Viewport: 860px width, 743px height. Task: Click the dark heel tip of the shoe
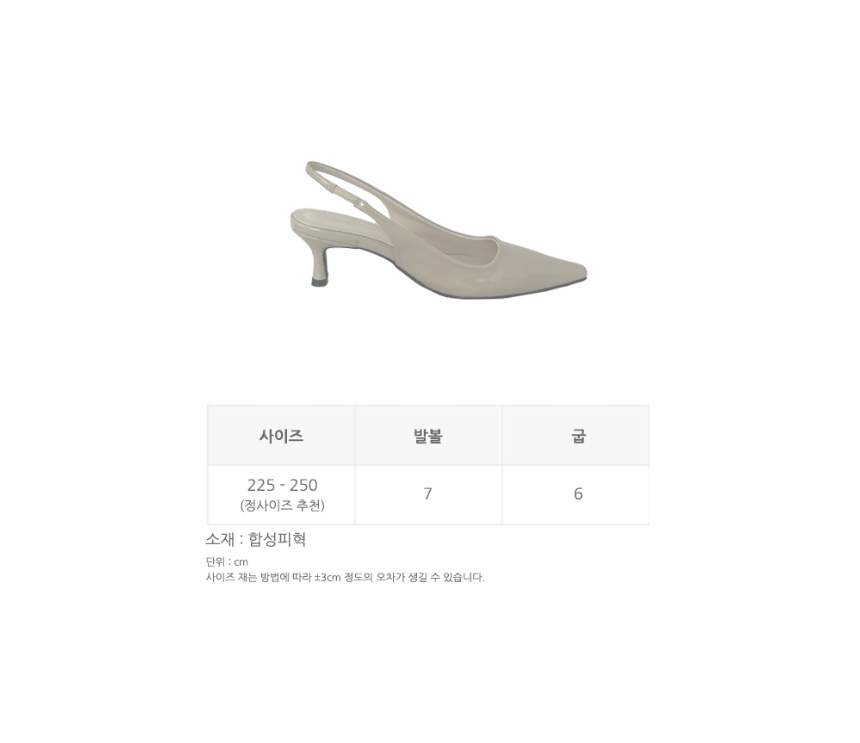click(319, 282)
